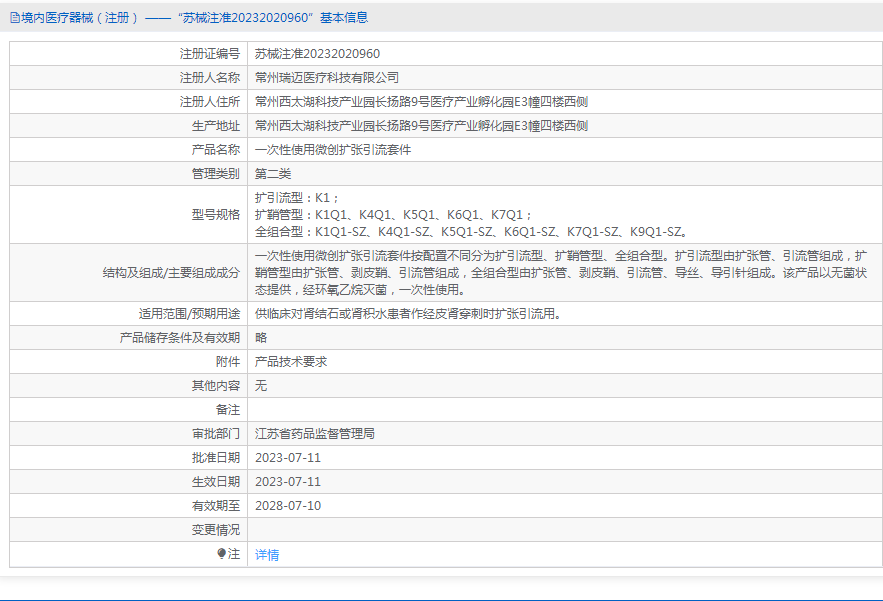Click the 生效日期 row label

216,482
